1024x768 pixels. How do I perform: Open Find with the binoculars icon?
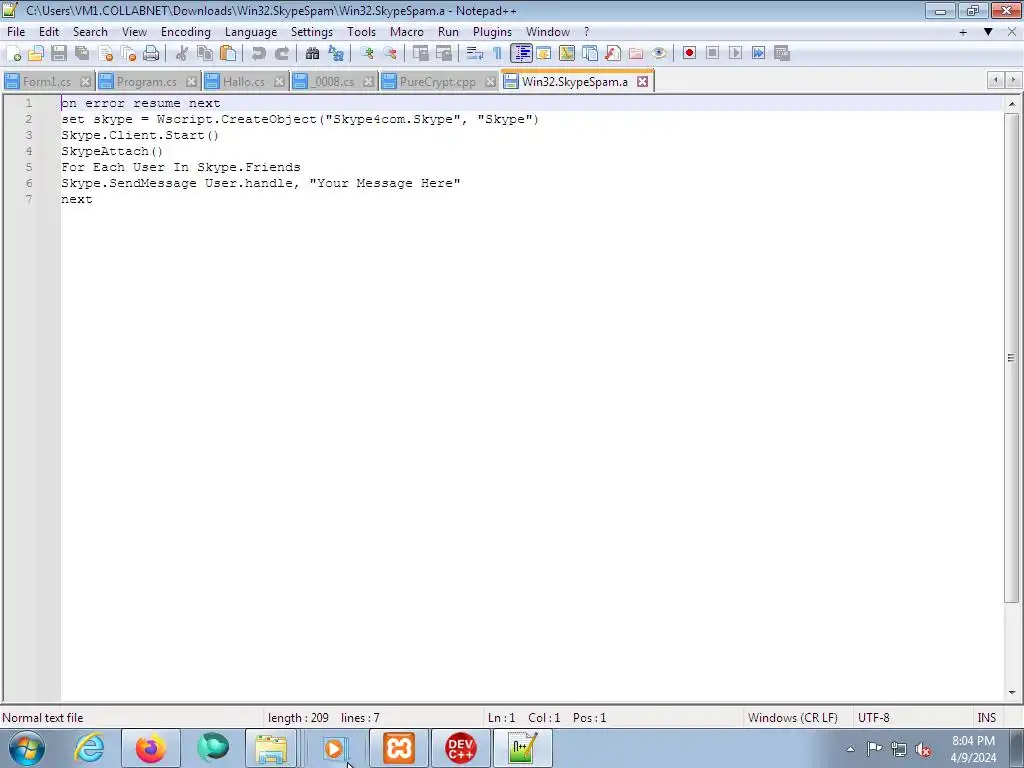click(x=312, y=54)
